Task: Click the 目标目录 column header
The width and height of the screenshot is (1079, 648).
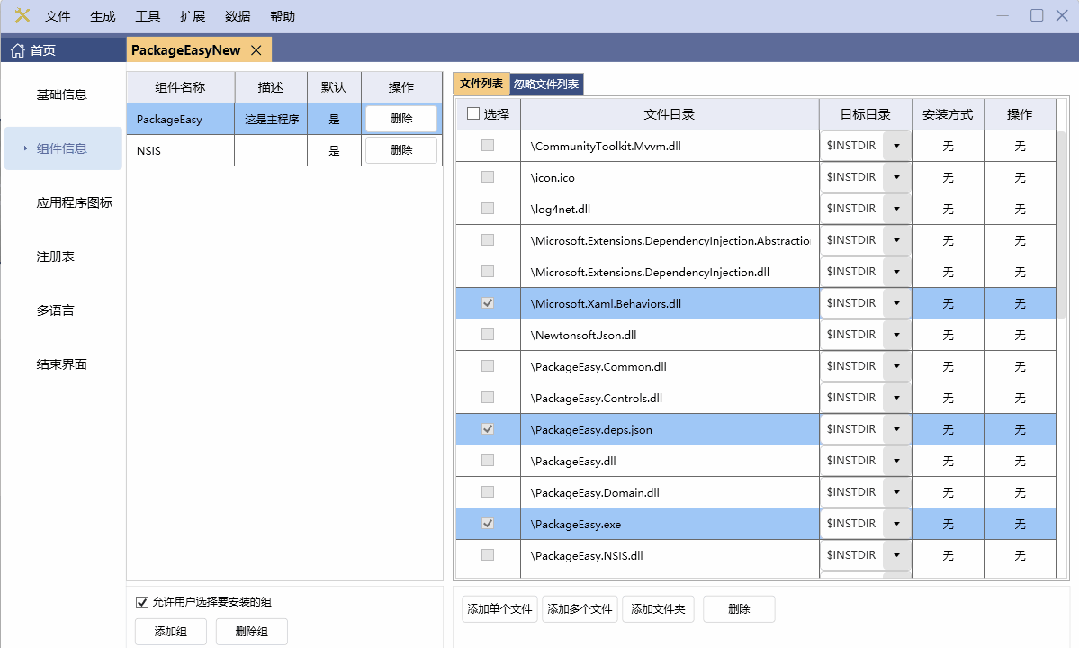Action: [866, 114]
